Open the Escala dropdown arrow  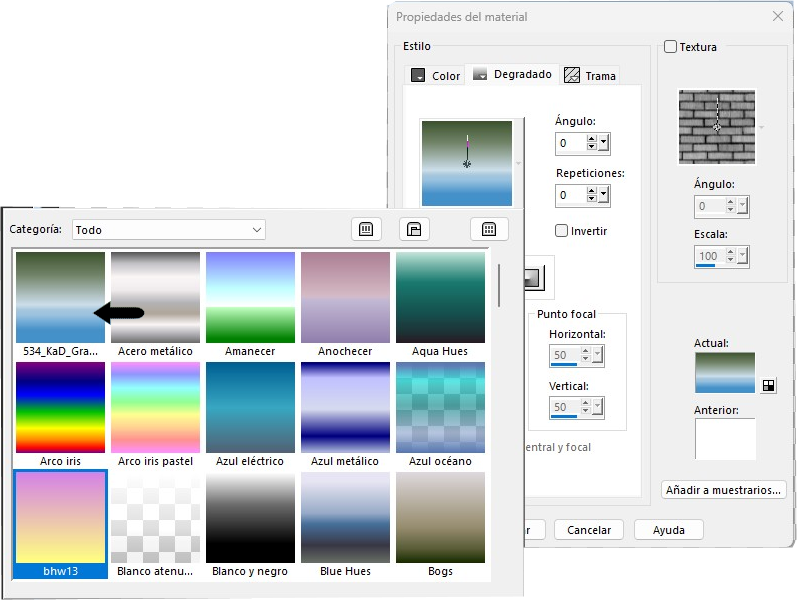pyautogui.click(x=743, y=256)
